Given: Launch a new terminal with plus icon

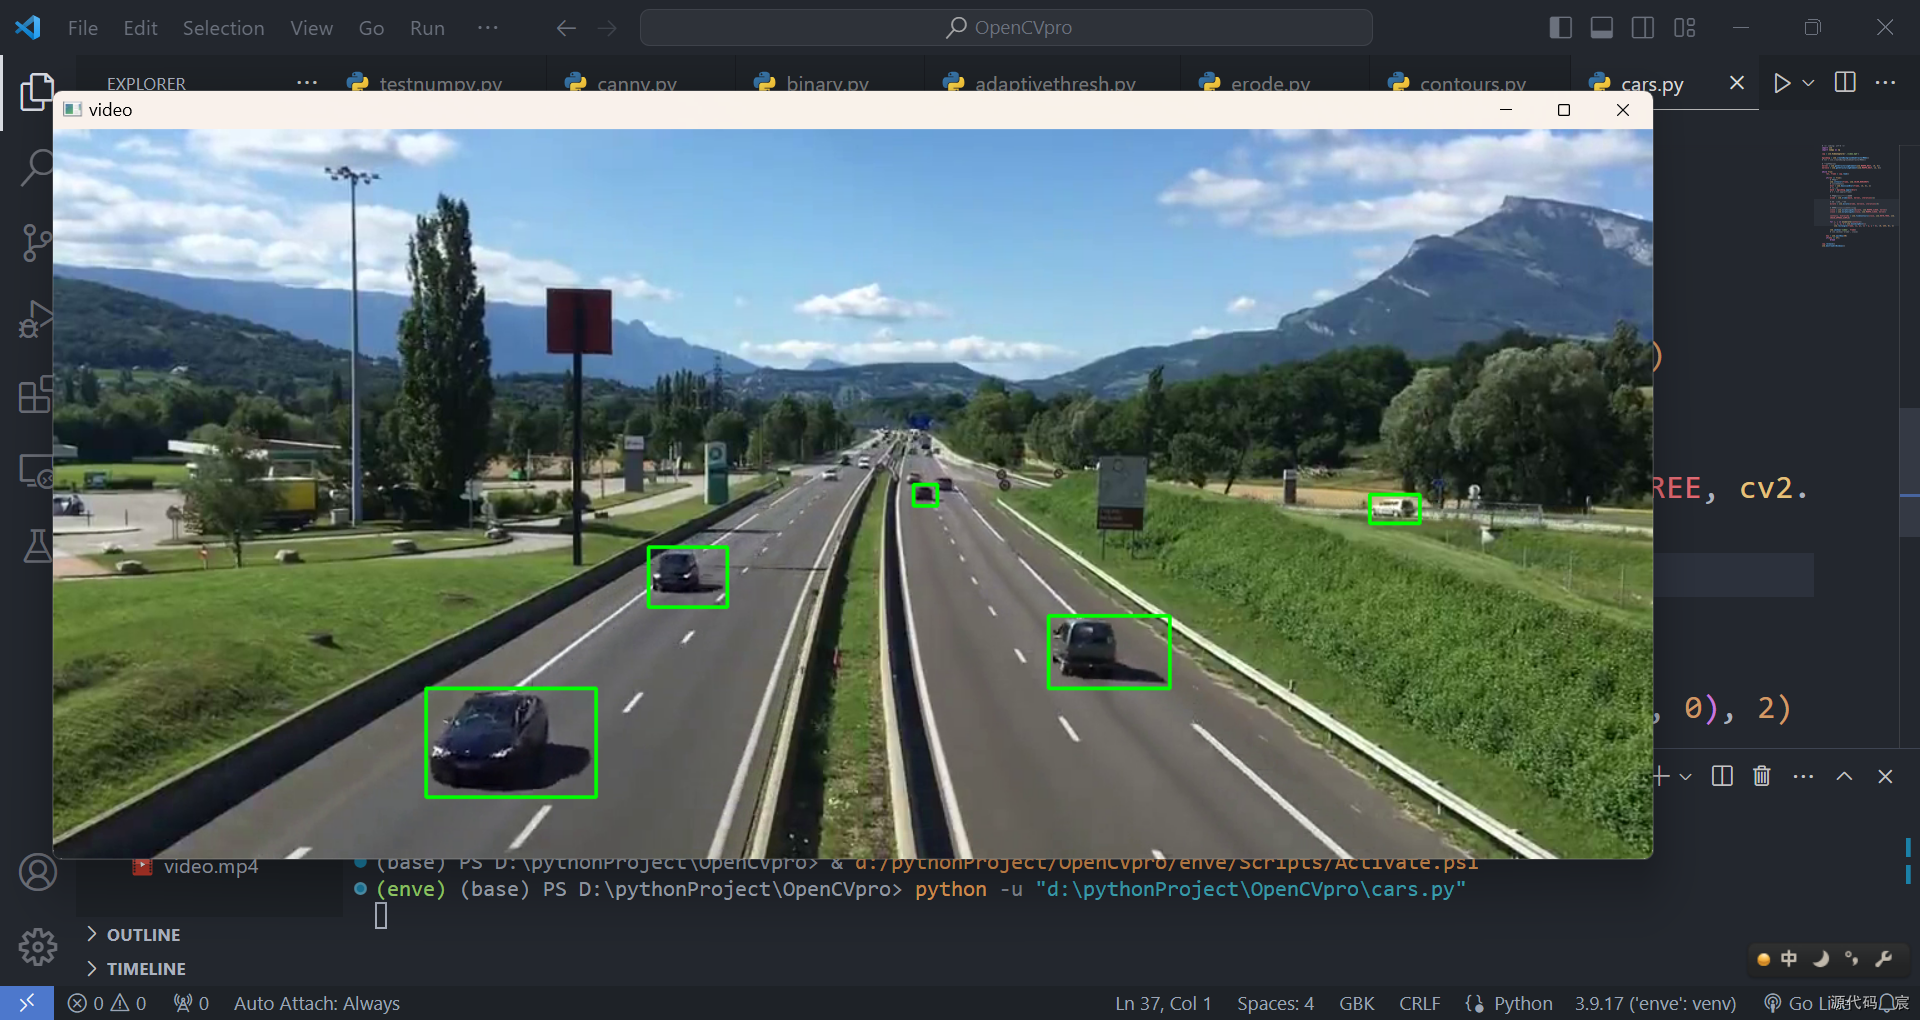Looking at the screenshot, I should coord(1662,776).
